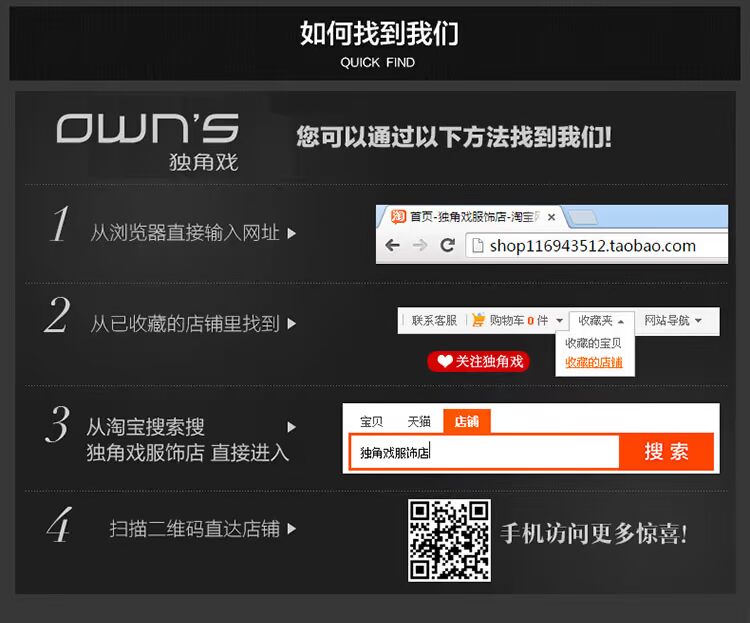Viewport: 750px width, 623px height.
Task: Select the 首页-独角戏服饰店 browser tab
Action: pos(471,217)
